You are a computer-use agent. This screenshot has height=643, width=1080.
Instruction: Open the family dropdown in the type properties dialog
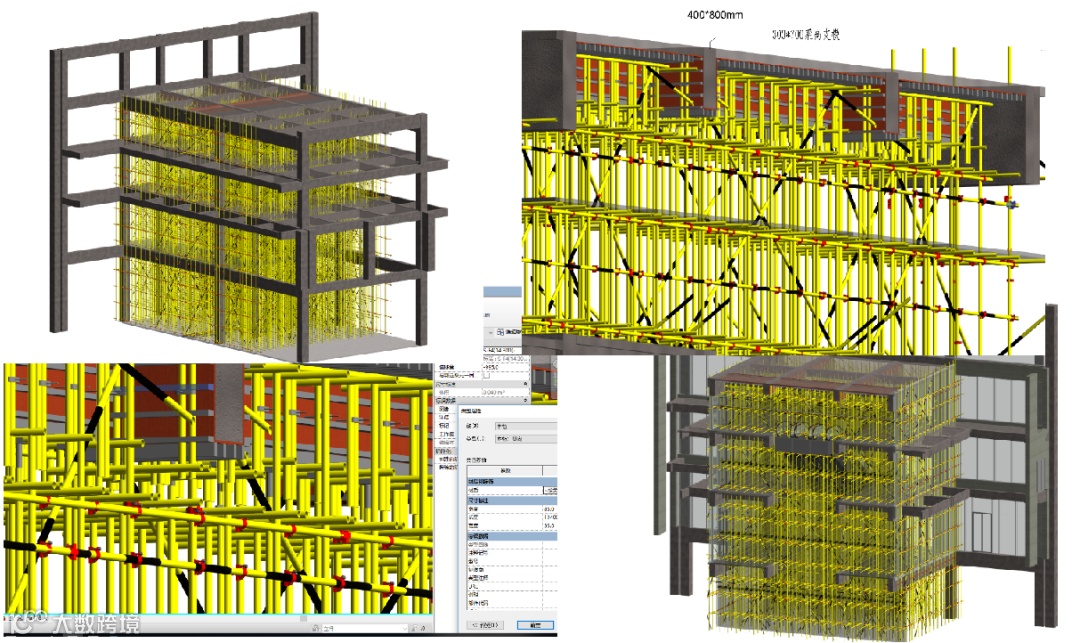pyautogui.click(x=526, y=426)
